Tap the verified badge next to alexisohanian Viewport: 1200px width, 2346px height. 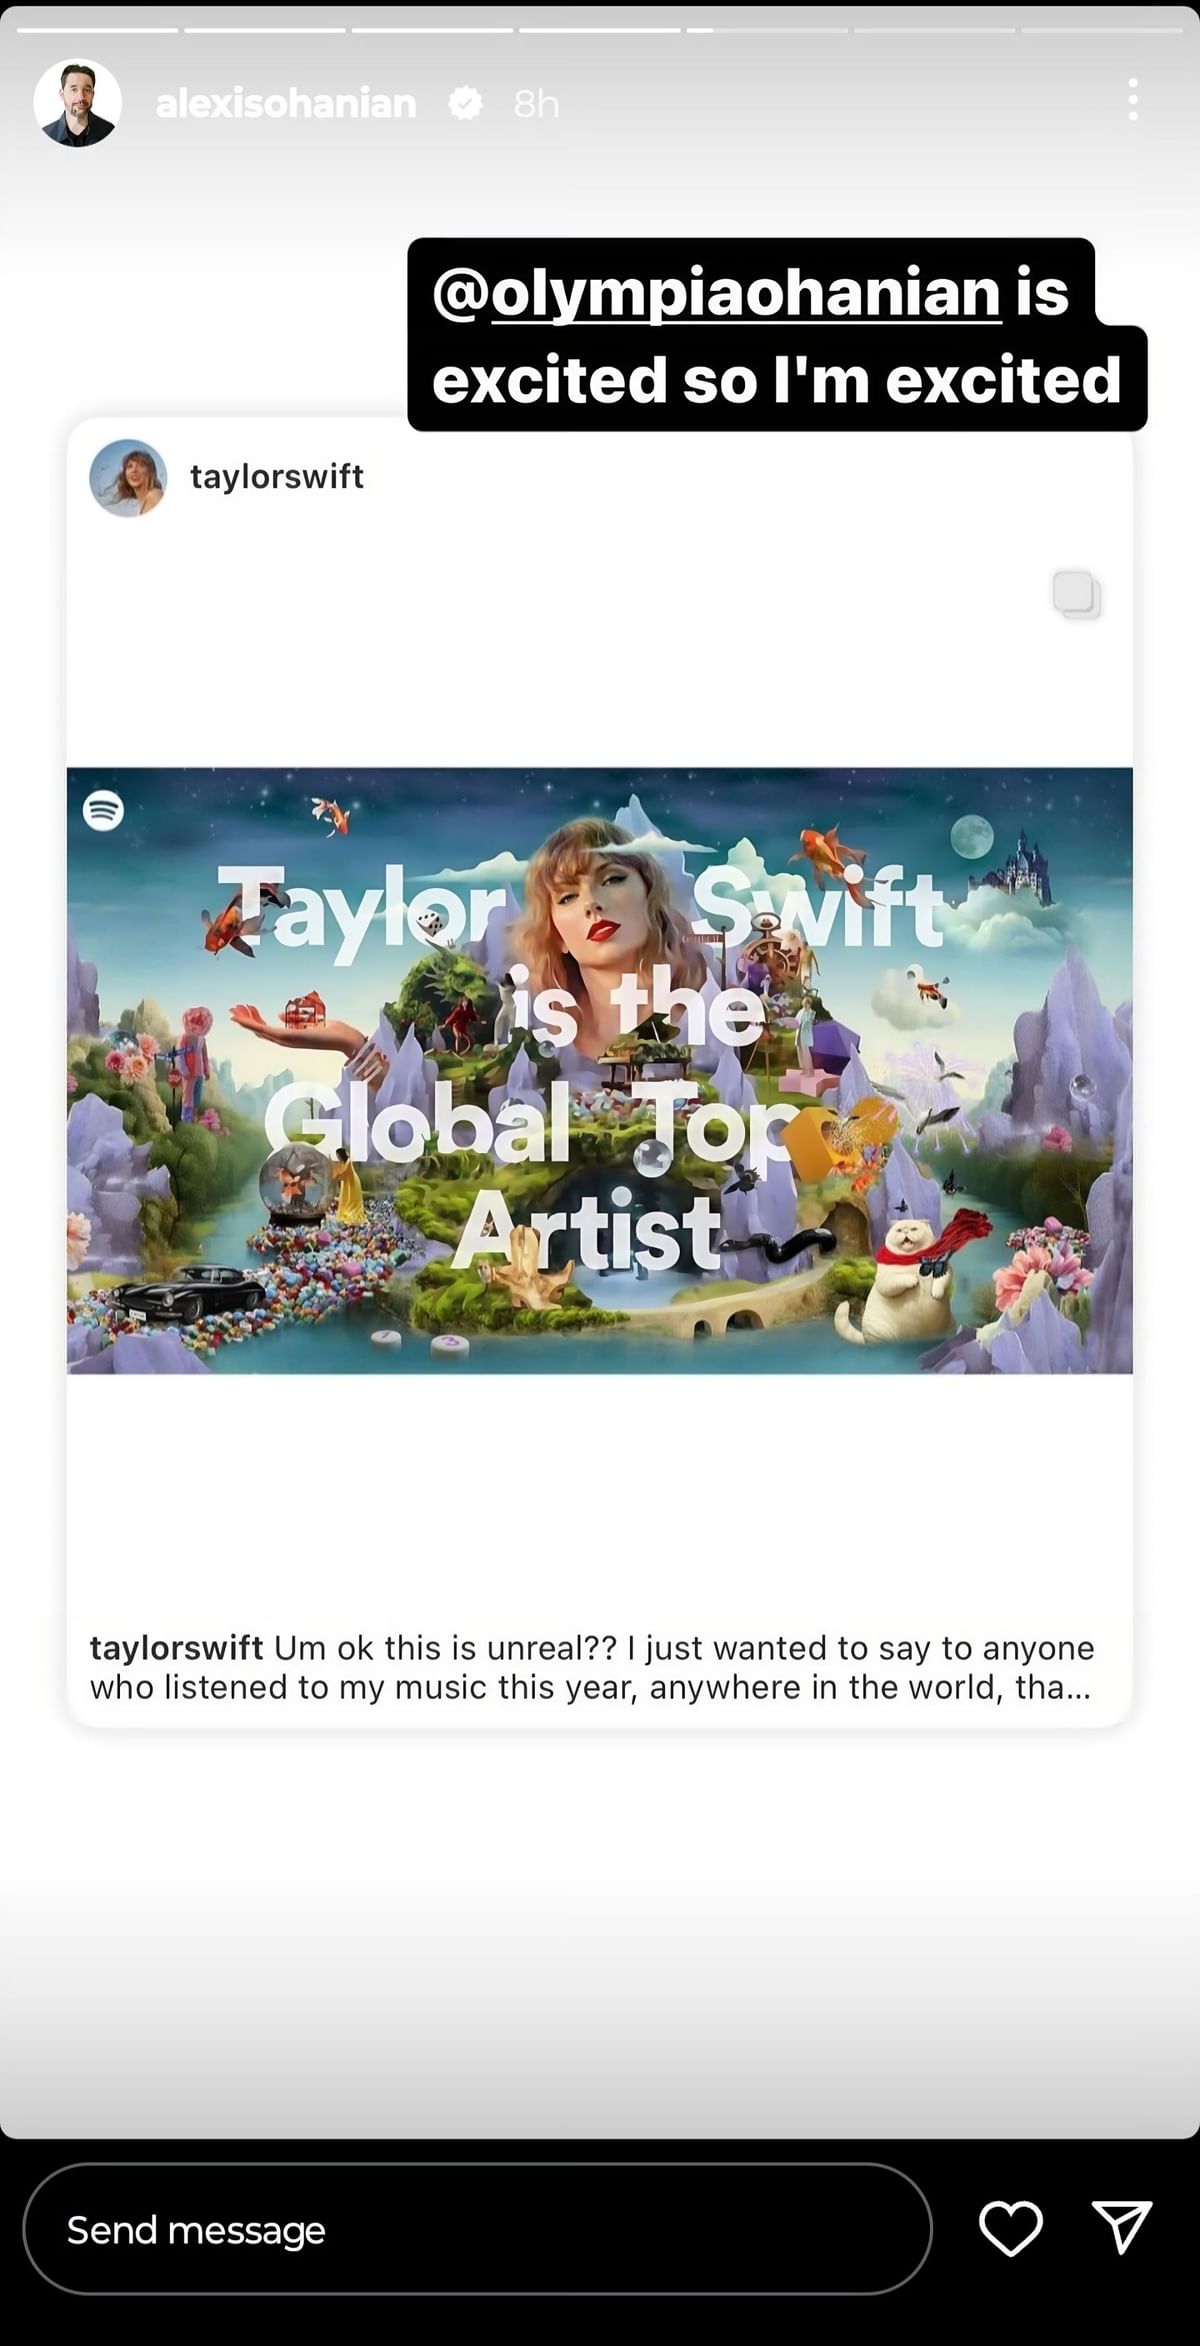[x=465, y=103]
